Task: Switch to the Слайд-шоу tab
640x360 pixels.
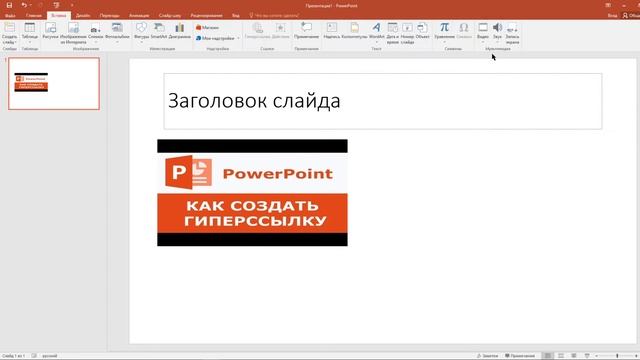Action: pos(170,16)
